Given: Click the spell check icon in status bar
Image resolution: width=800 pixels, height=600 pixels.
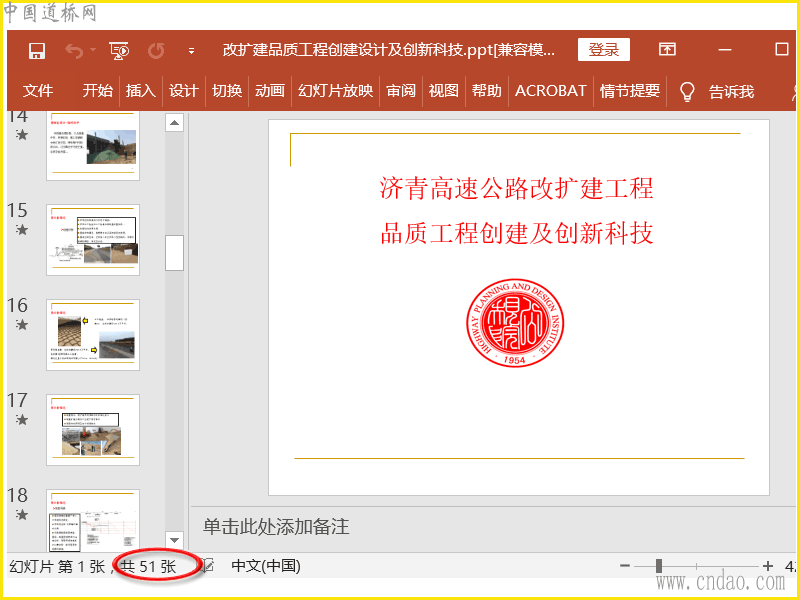Looking at the screenshot, I should pos(207,566).
